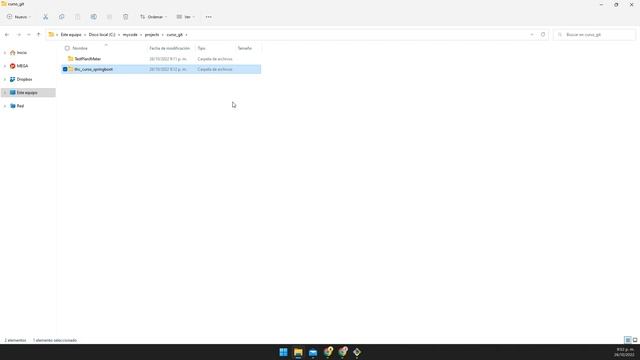
Task: Open the three-dots See more menu
Action: (209, 17)
